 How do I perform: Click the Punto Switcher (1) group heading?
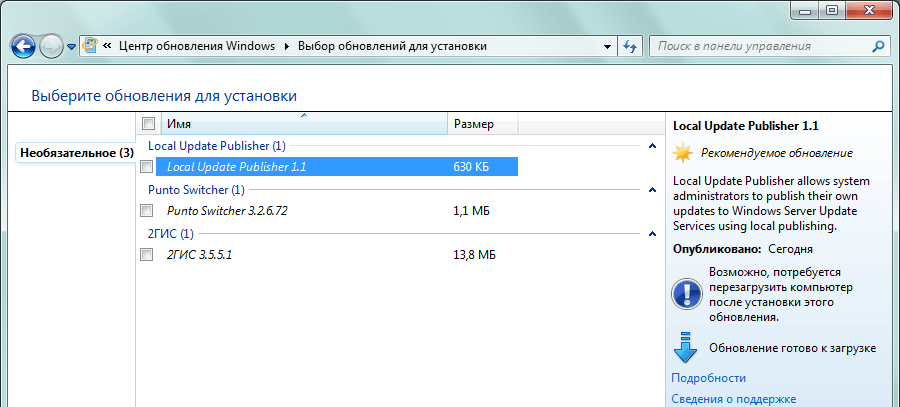196,189
